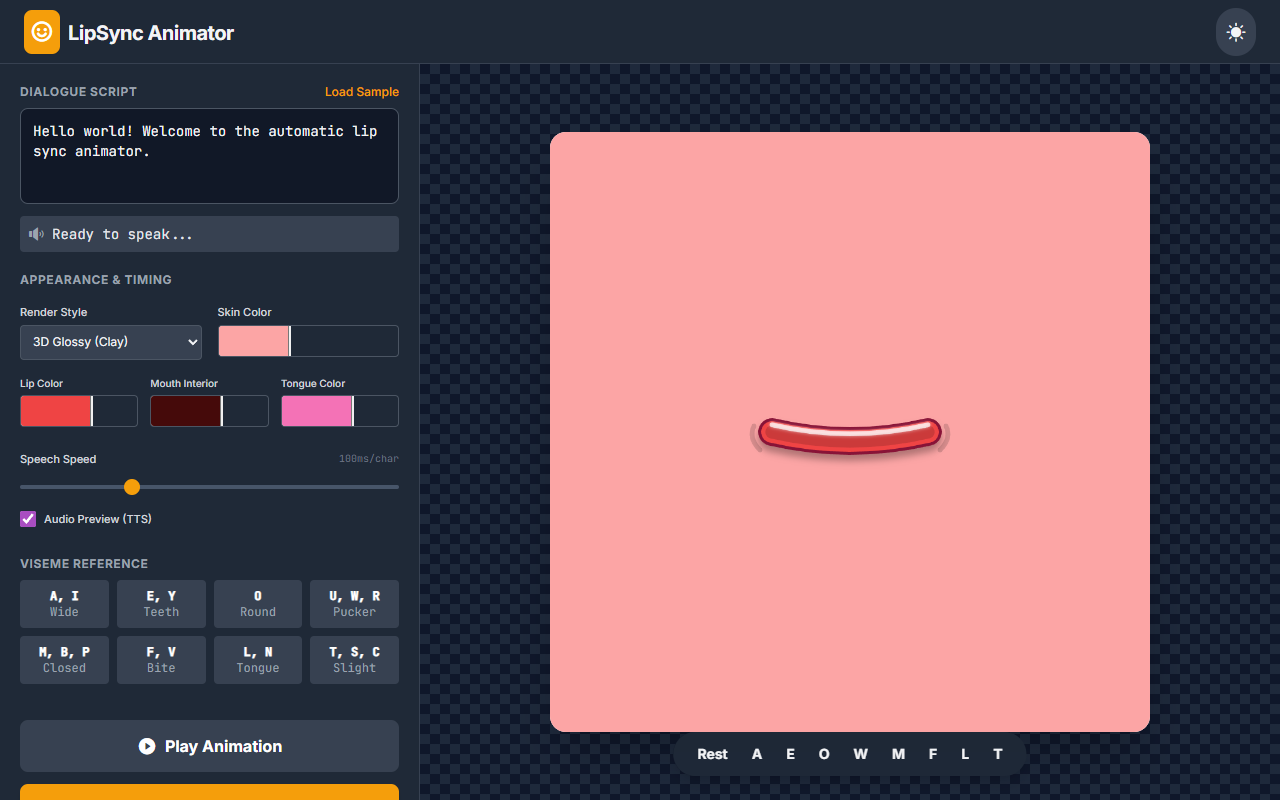The width and height of the screenshot is (1280, 800).
Task: Click inside the Dialogue Script text area
Action: 209,155
